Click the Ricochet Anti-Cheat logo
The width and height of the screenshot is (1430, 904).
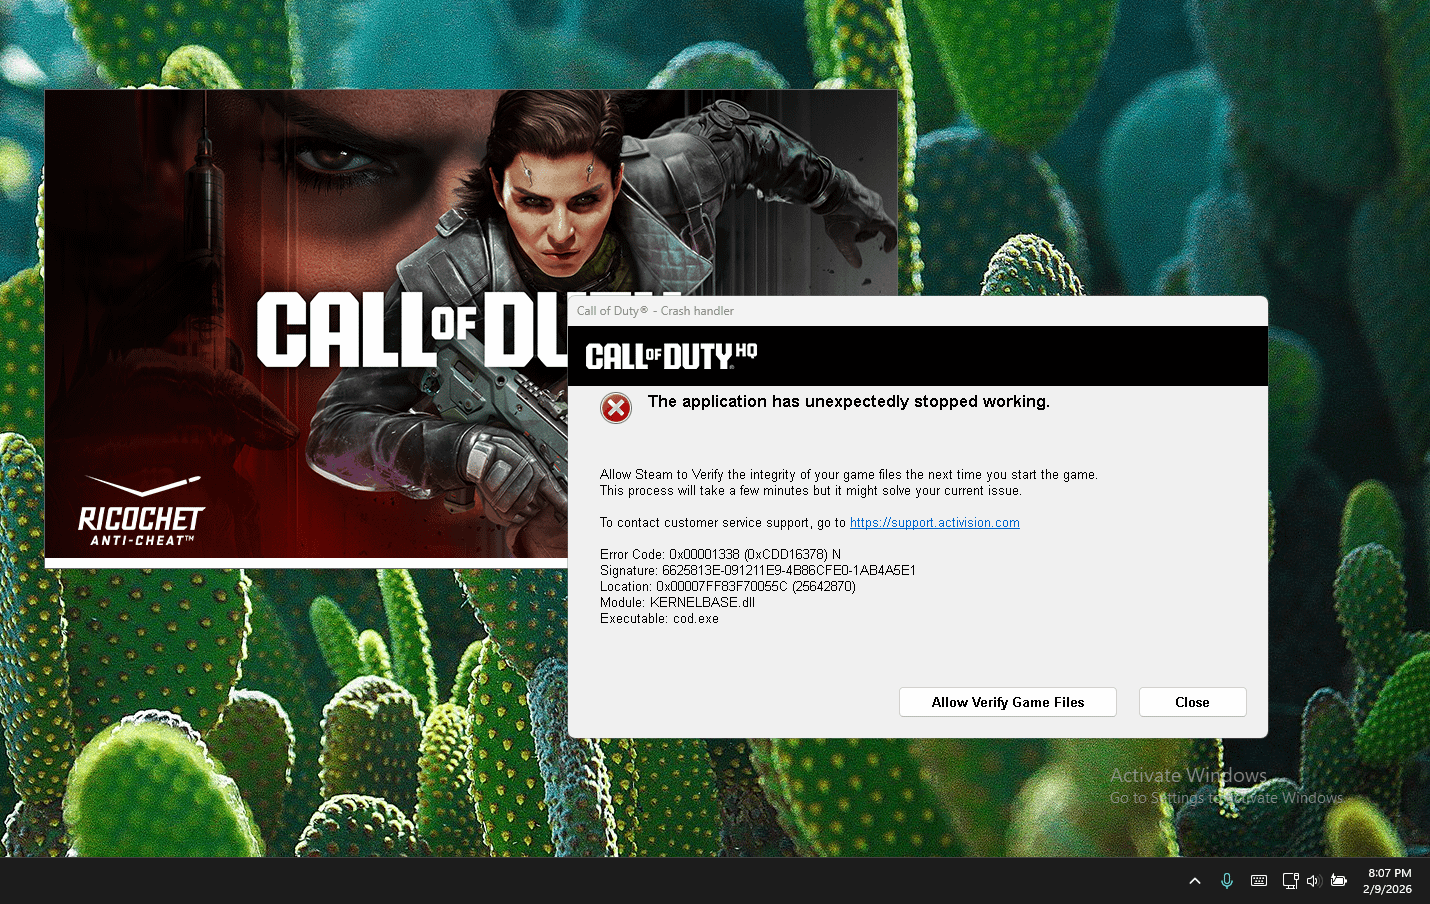(141, 512)
